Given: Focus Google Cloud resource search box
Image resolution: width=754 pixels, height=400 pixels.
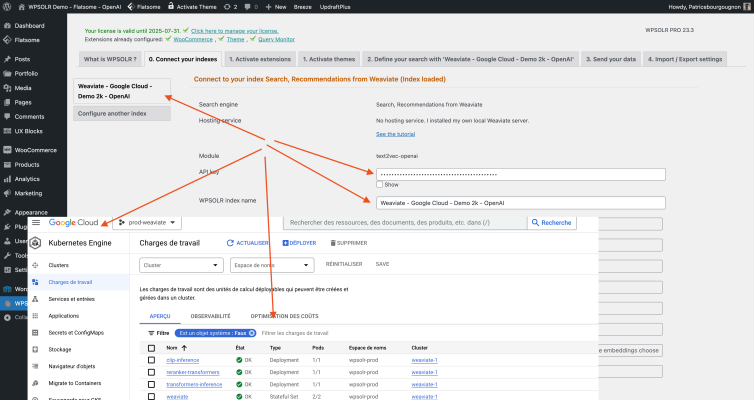Looking at the screenshot, I should click(405, 223).
